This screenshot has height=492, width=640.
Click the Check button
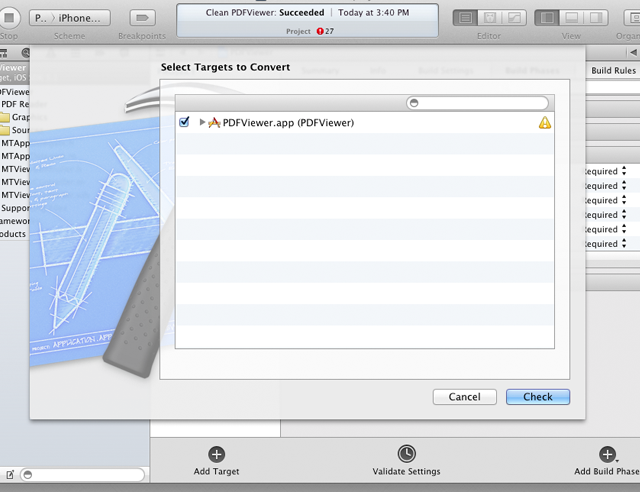pos(538,397)
